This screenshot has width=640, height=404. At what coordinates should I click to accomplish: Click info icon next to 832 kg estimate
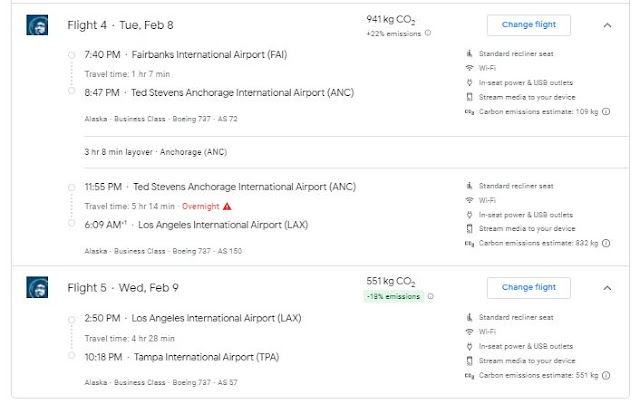coord(606,242)
